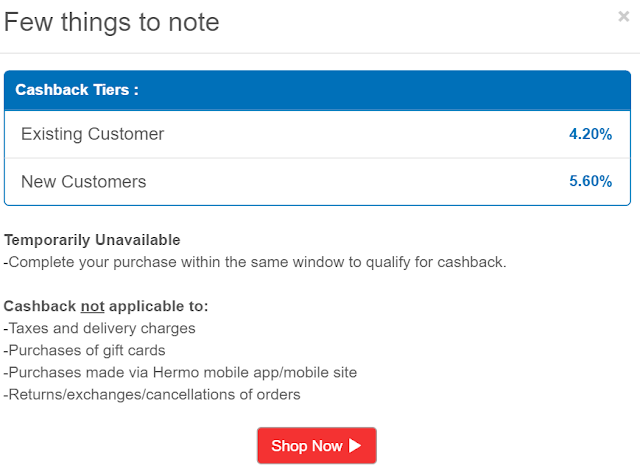
Task: Click the Temporarily Unavailable heading
Action: tap(92, 240)
